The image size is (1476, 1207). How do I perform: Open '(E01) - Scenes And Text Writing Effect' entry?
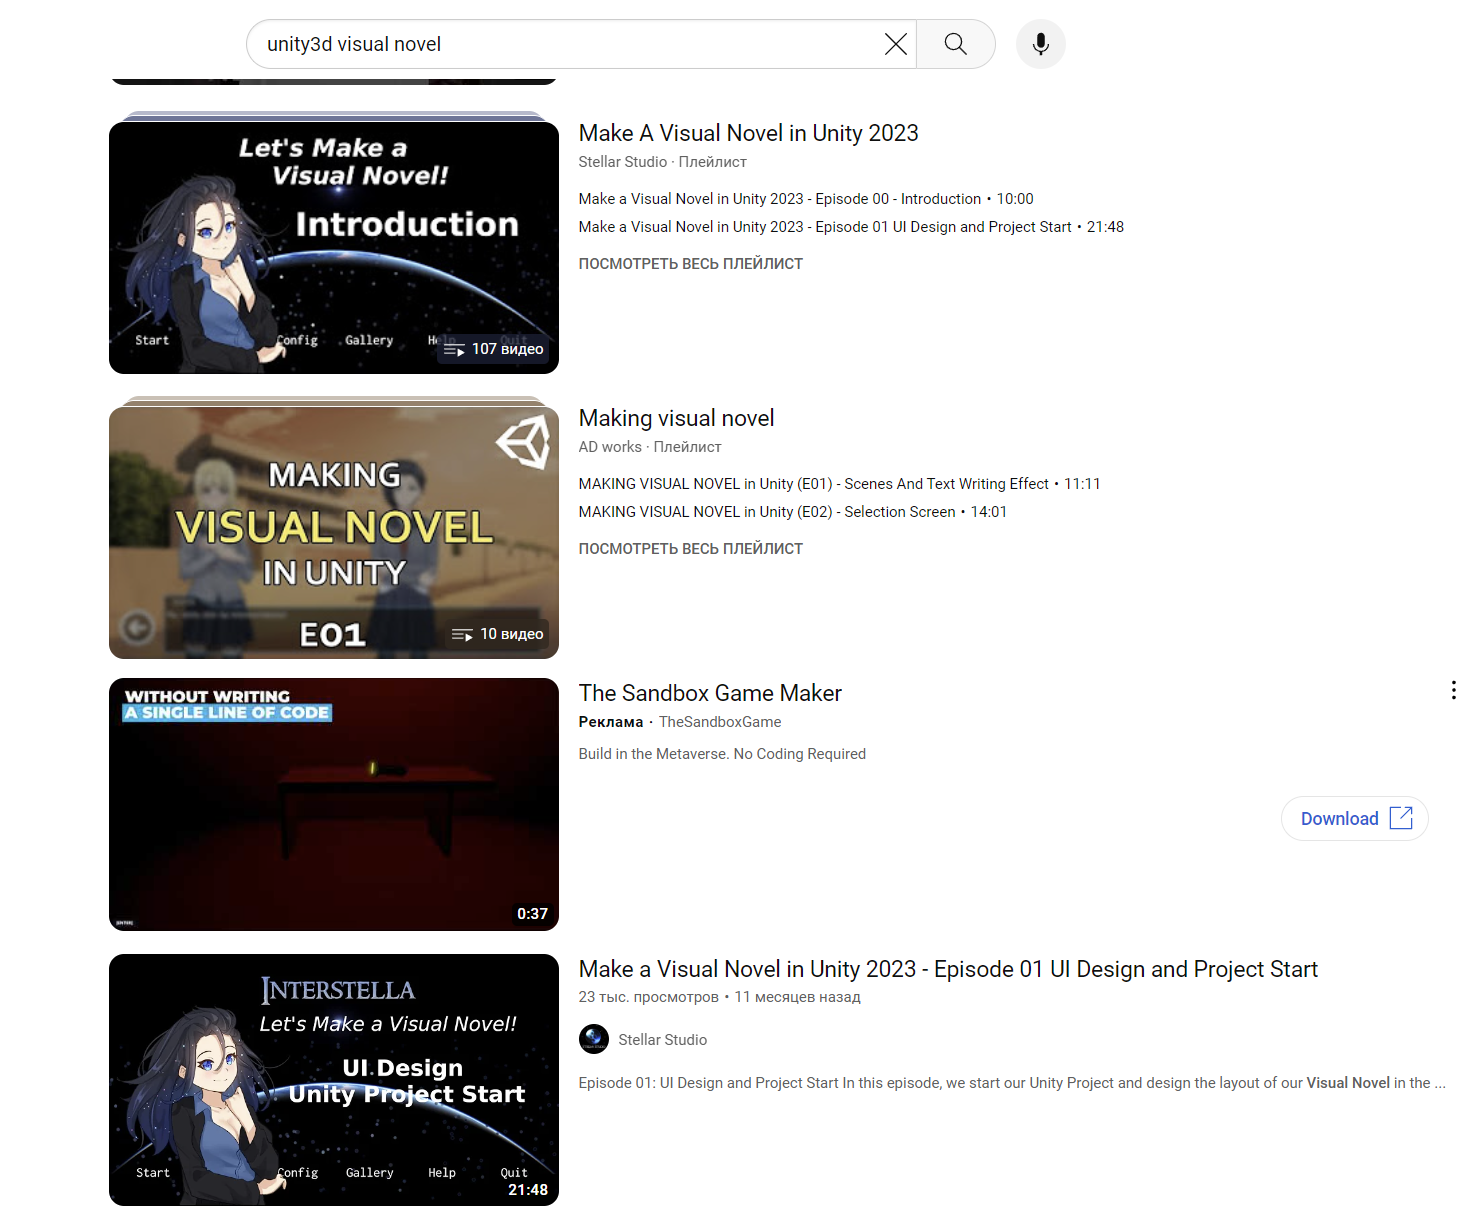pos(839,484)
